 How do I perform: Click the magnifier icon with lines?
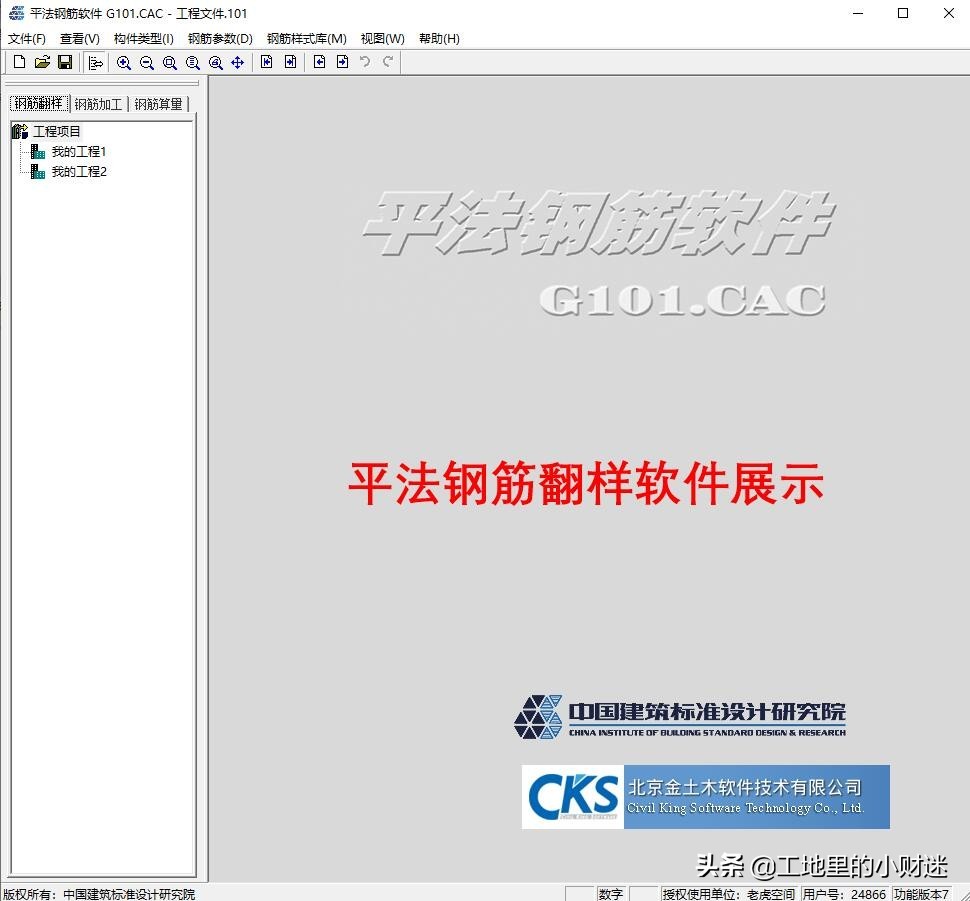click(192, 63)
